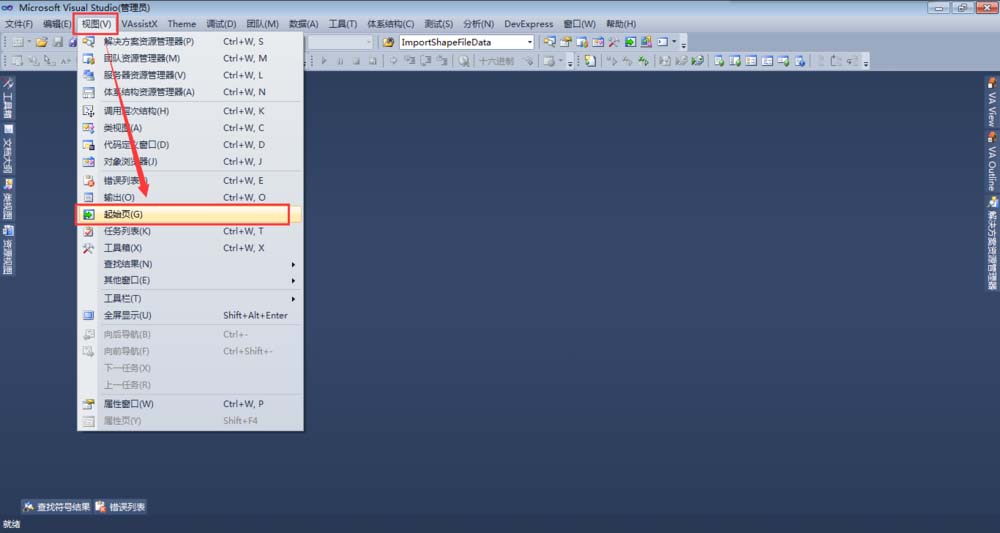The height and width of the screenshot is (533, 1000).
Task: Open 对象浏览器(J) menu item
Action: (x=189, y=161)
